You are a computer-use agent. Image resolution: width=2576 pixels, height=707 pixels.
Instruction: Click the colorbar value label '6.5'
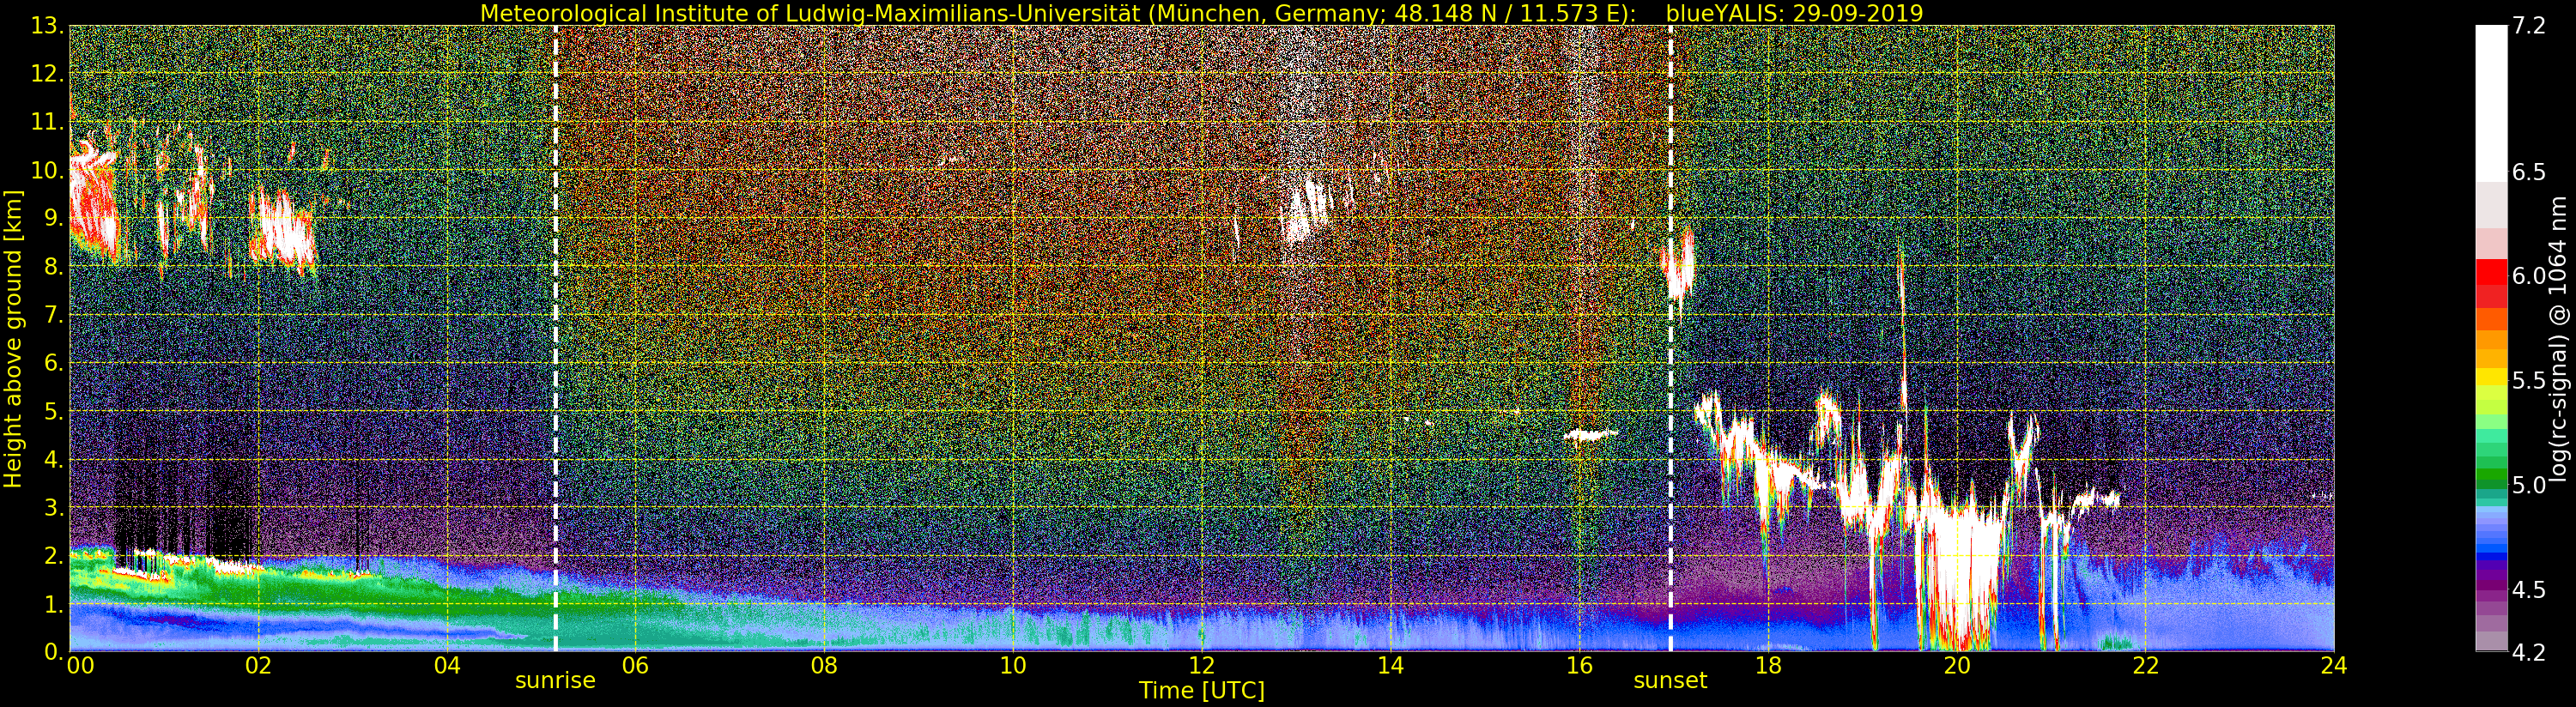[2528, 172]
